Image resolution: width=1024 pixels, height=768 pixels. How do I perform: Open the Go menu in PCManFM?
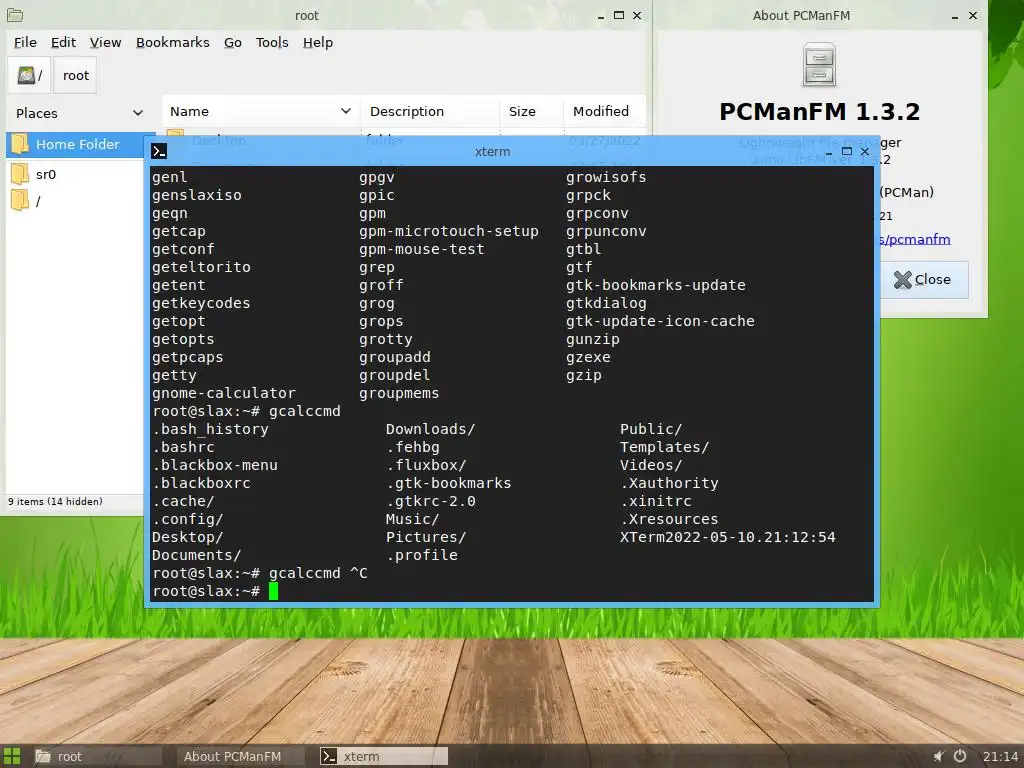pos(232,42)
